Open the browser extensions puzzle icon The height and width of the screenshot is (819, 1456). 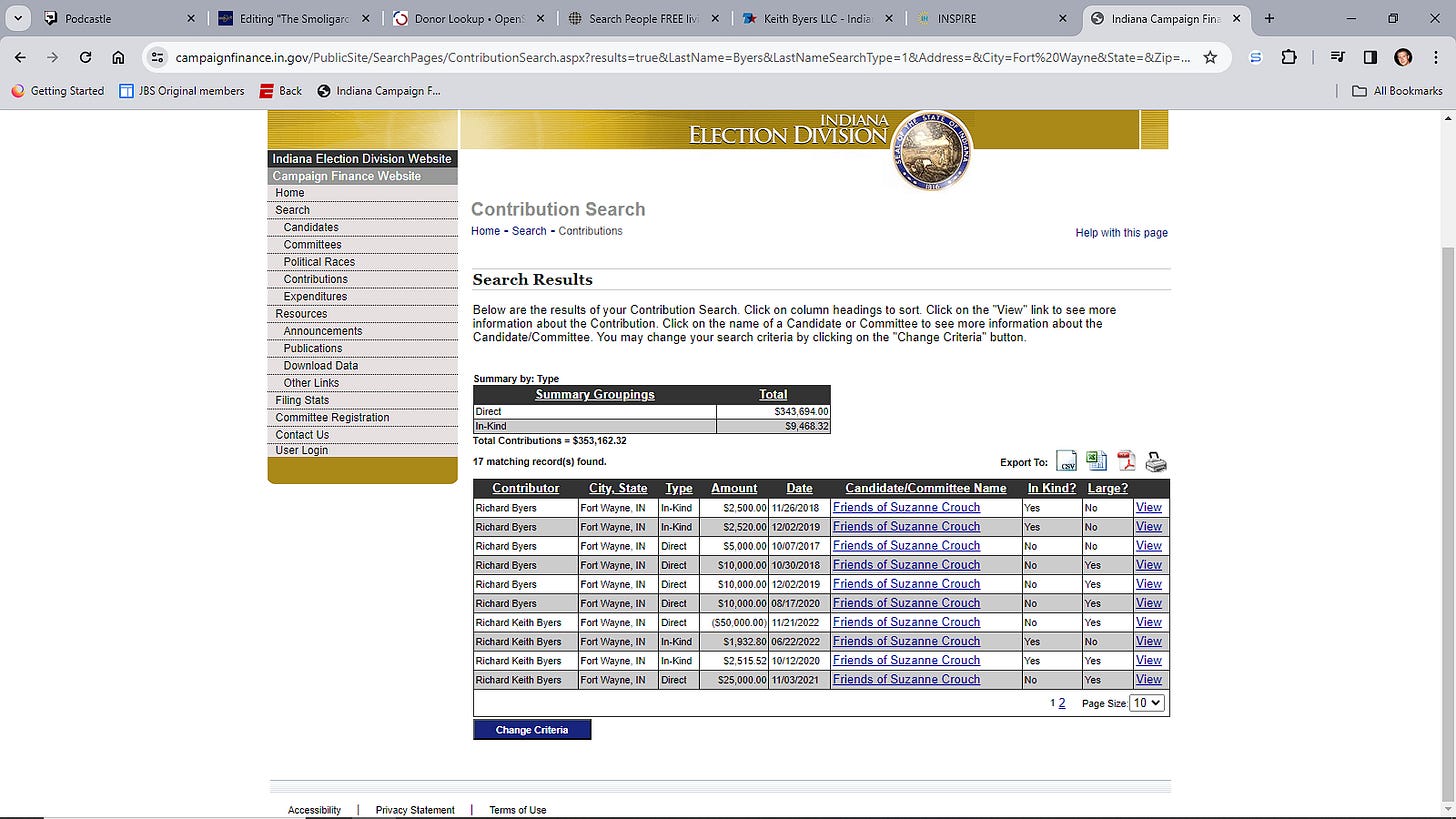pos(1289,57)
